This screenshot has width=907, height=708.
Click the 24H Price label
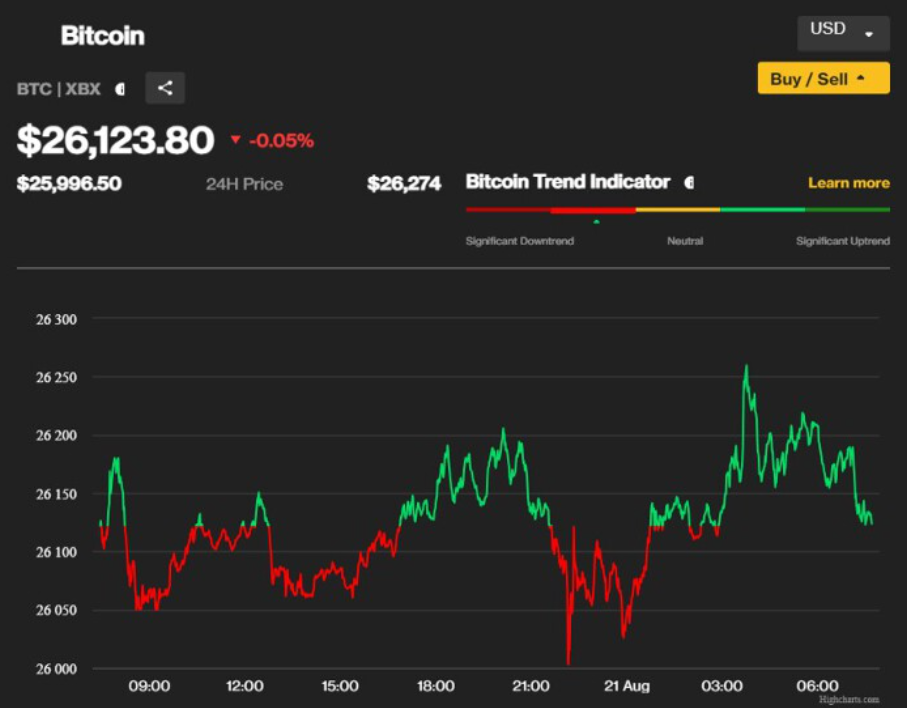coord(244,184)
